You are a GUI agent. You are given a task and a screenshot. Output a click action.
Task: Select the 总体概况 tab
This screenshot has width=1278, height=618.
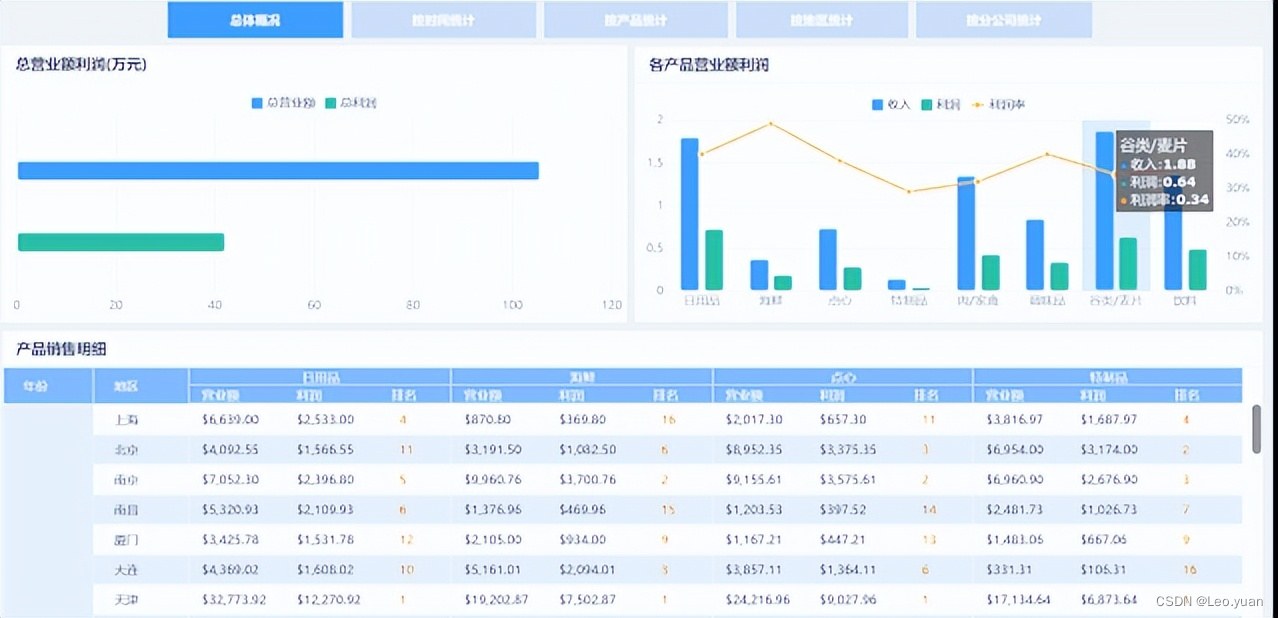(255, 19)
